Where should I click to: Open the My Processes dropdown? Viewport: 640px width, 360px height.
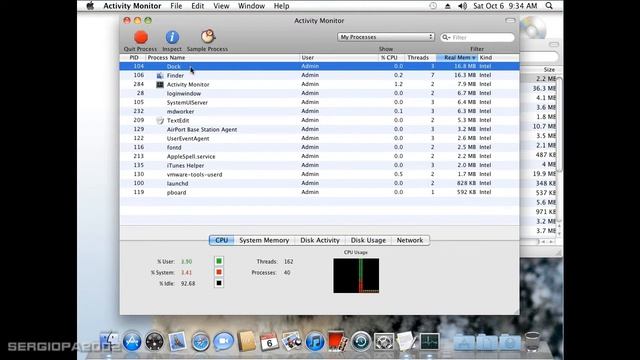[385, 37]
